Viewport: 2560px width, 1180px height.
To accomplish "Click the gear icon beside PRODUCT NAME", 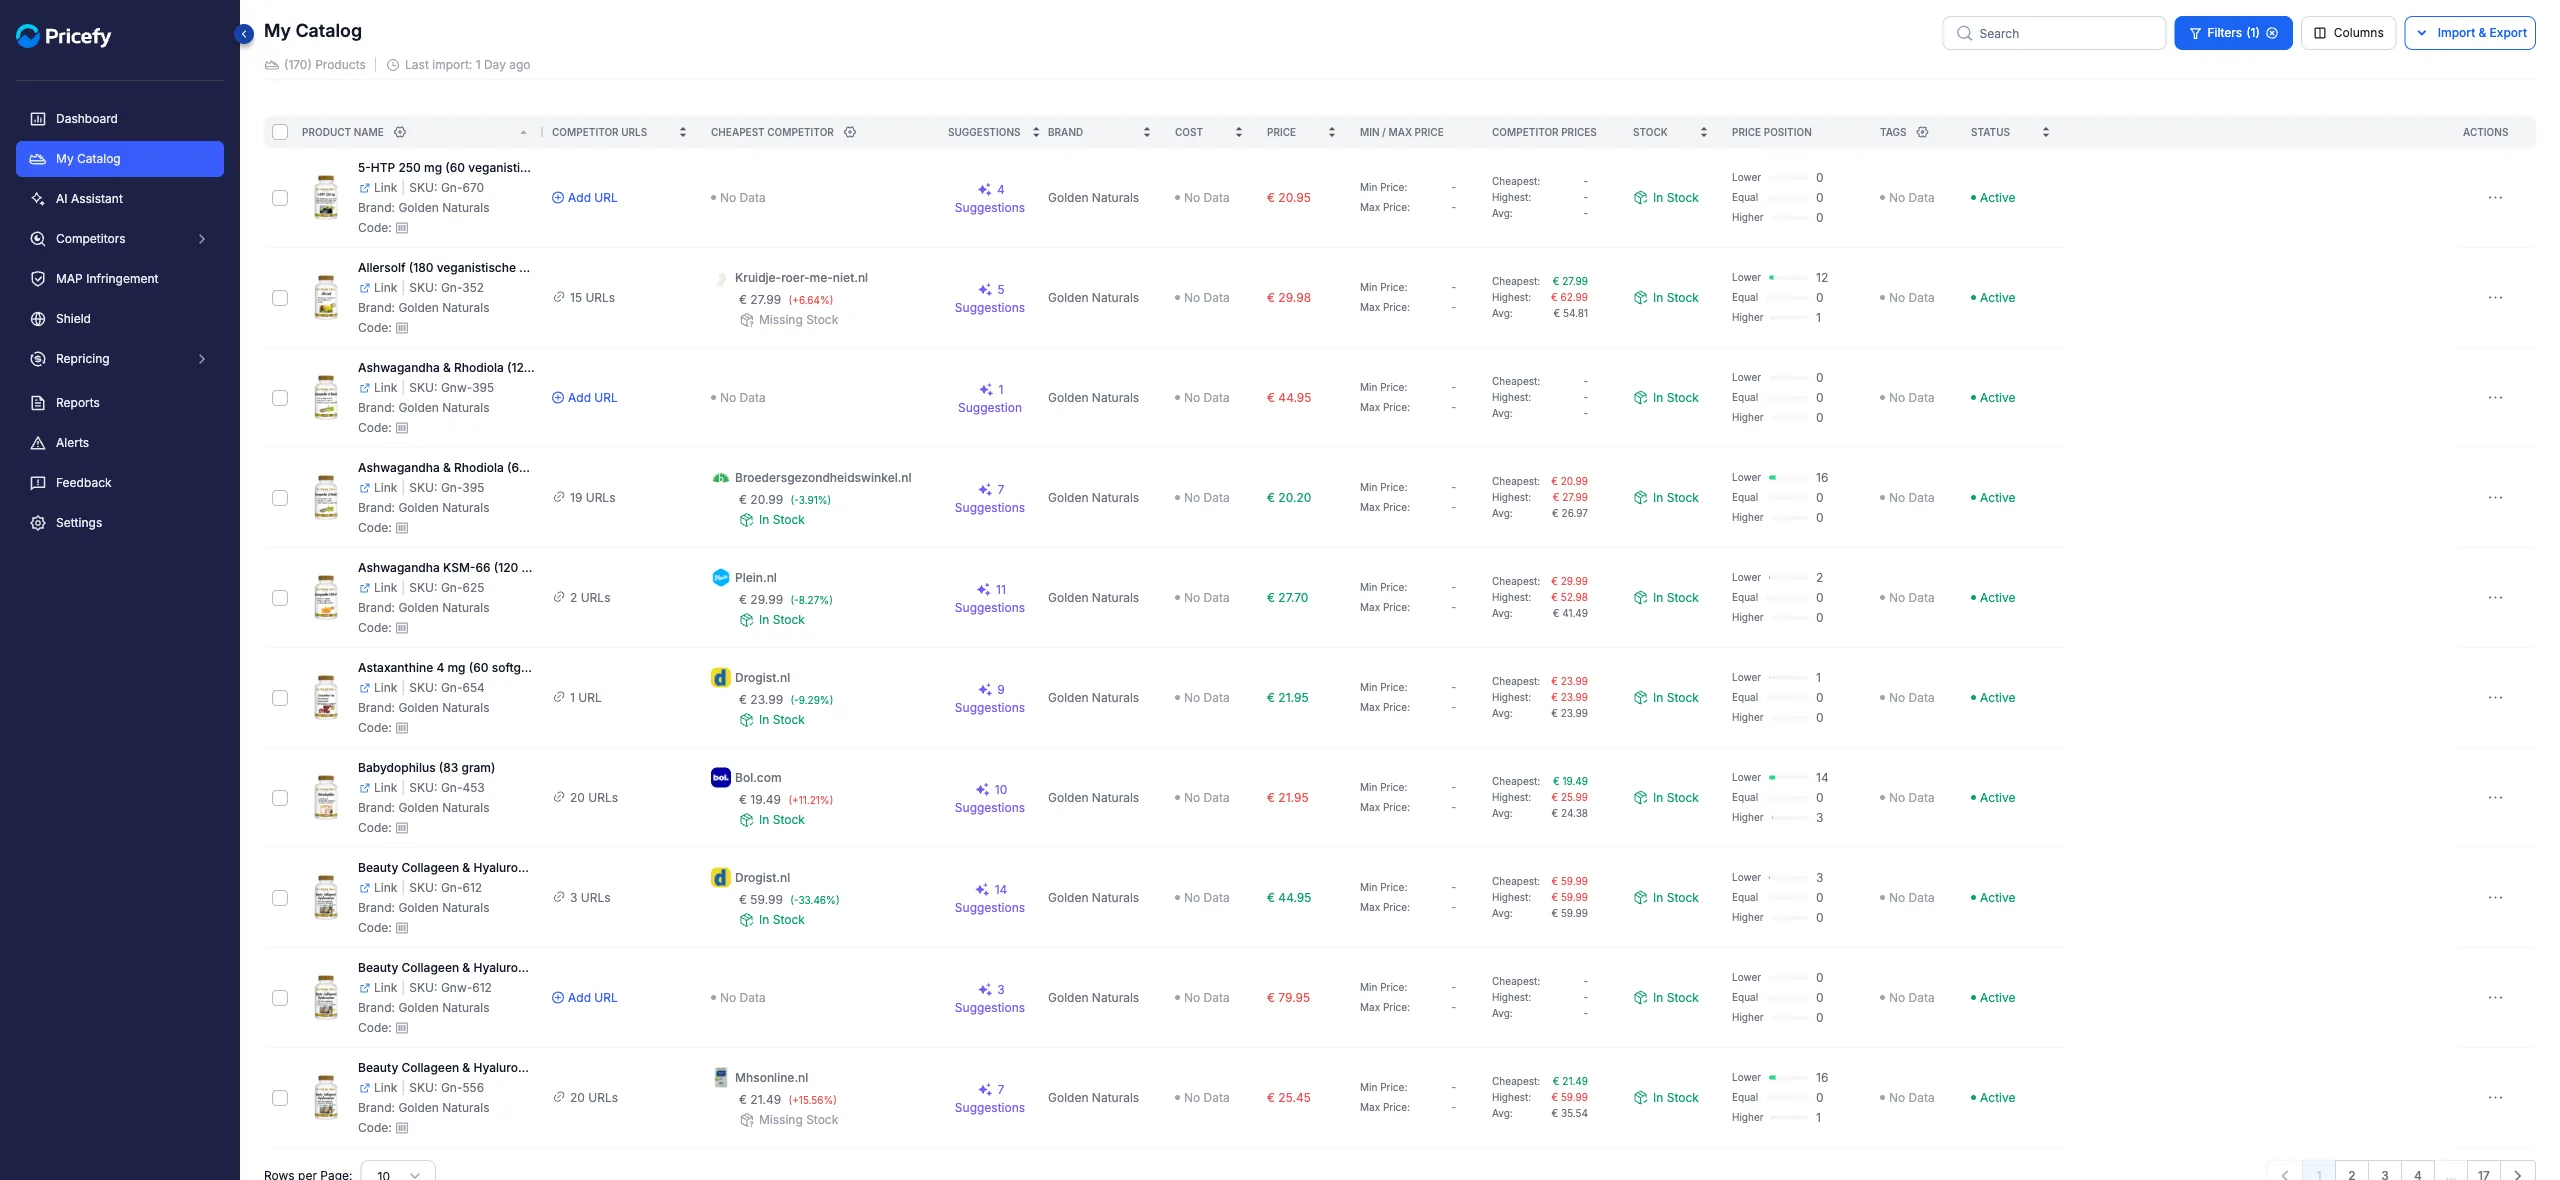I will pos(400,132).
